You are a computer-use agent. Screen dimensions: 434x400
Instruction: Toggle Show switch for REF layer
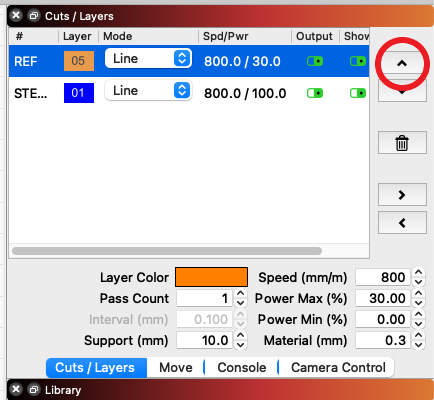pyautogui.click(x=358, y=61)
